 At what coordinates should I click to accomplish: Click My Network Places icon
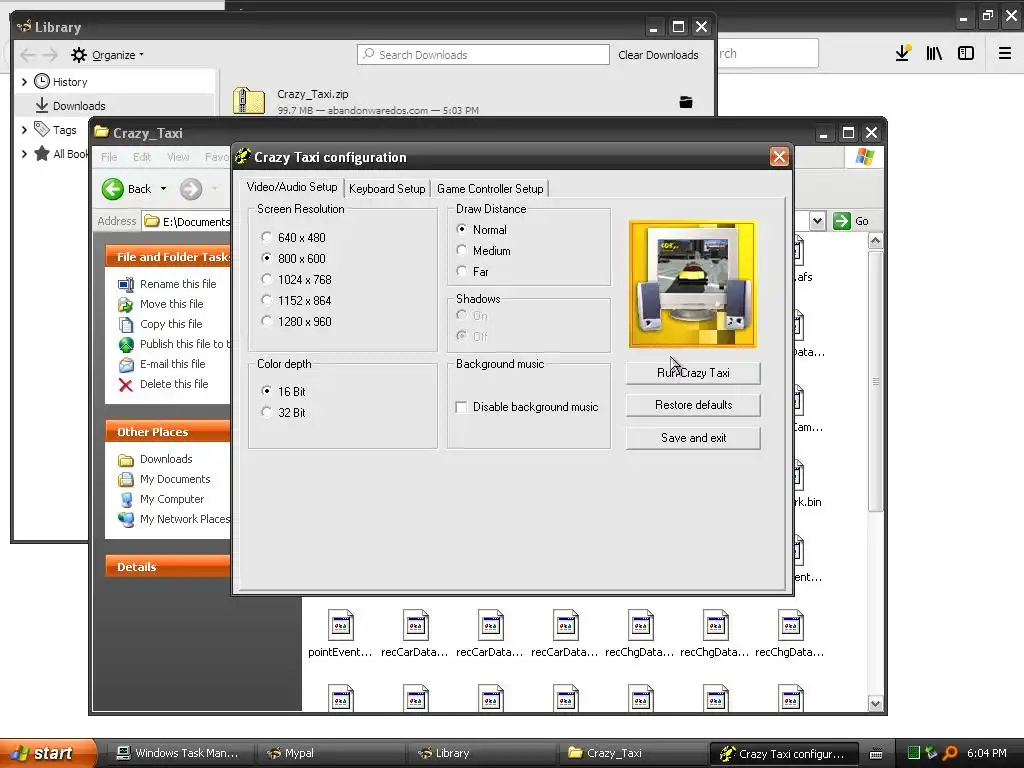[x=126, y=519]
